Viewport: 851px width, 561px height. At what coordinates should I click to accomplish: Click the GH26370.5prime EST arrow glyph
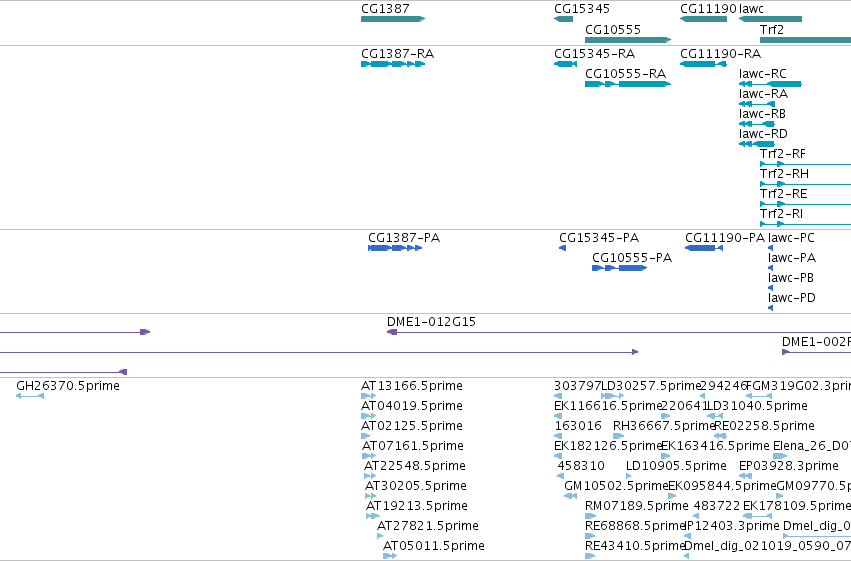click(x=30, y=396)
